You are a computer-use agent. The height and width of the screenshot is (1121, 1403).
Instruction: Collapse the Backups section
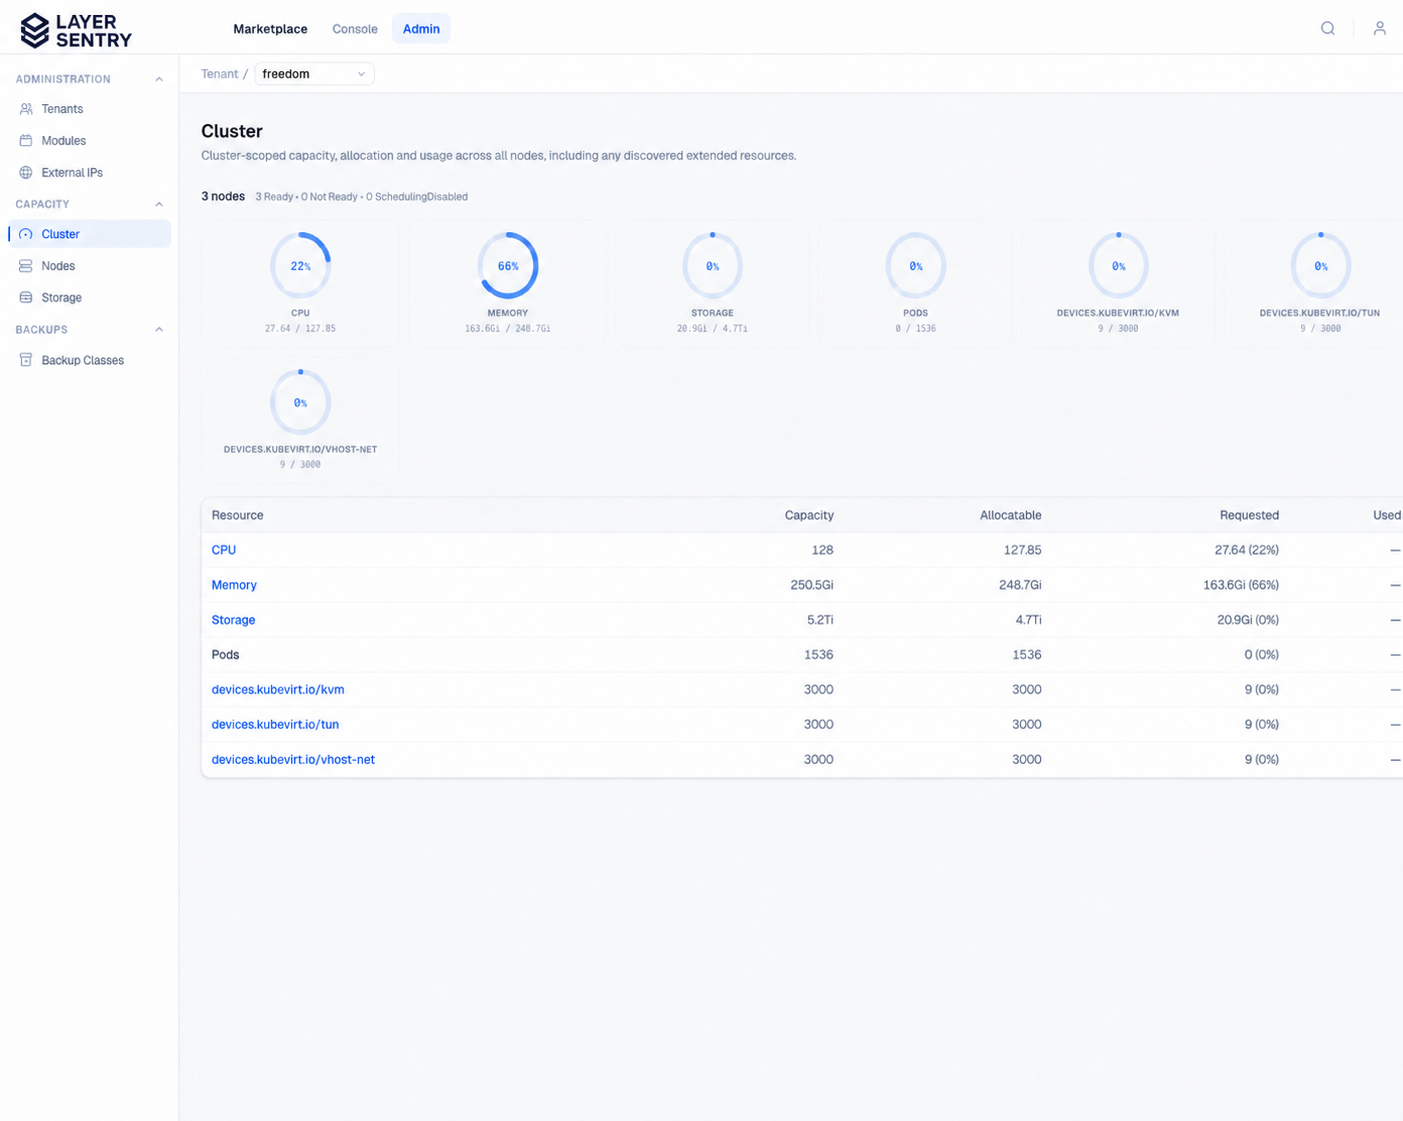pos(158,329)
